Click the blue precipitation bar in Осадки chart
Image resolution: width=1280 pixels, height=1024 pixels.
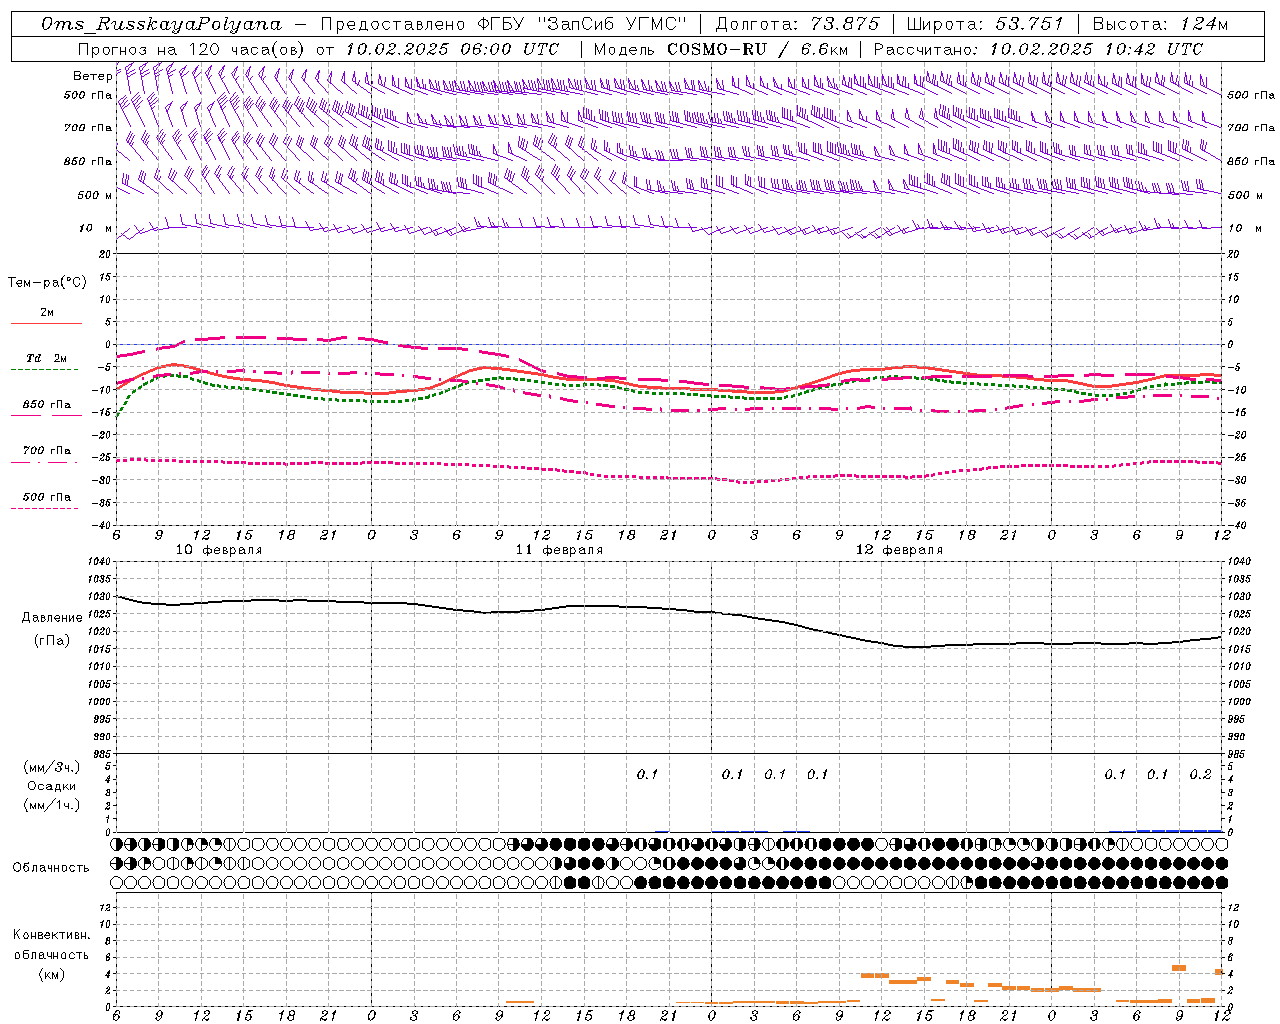coord(1179,830)
